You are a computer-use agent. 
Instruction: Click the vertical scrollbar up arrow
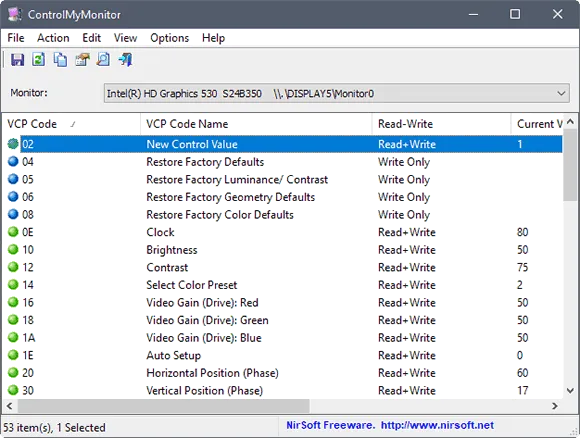pyautogui.click(x=570, y=121)
